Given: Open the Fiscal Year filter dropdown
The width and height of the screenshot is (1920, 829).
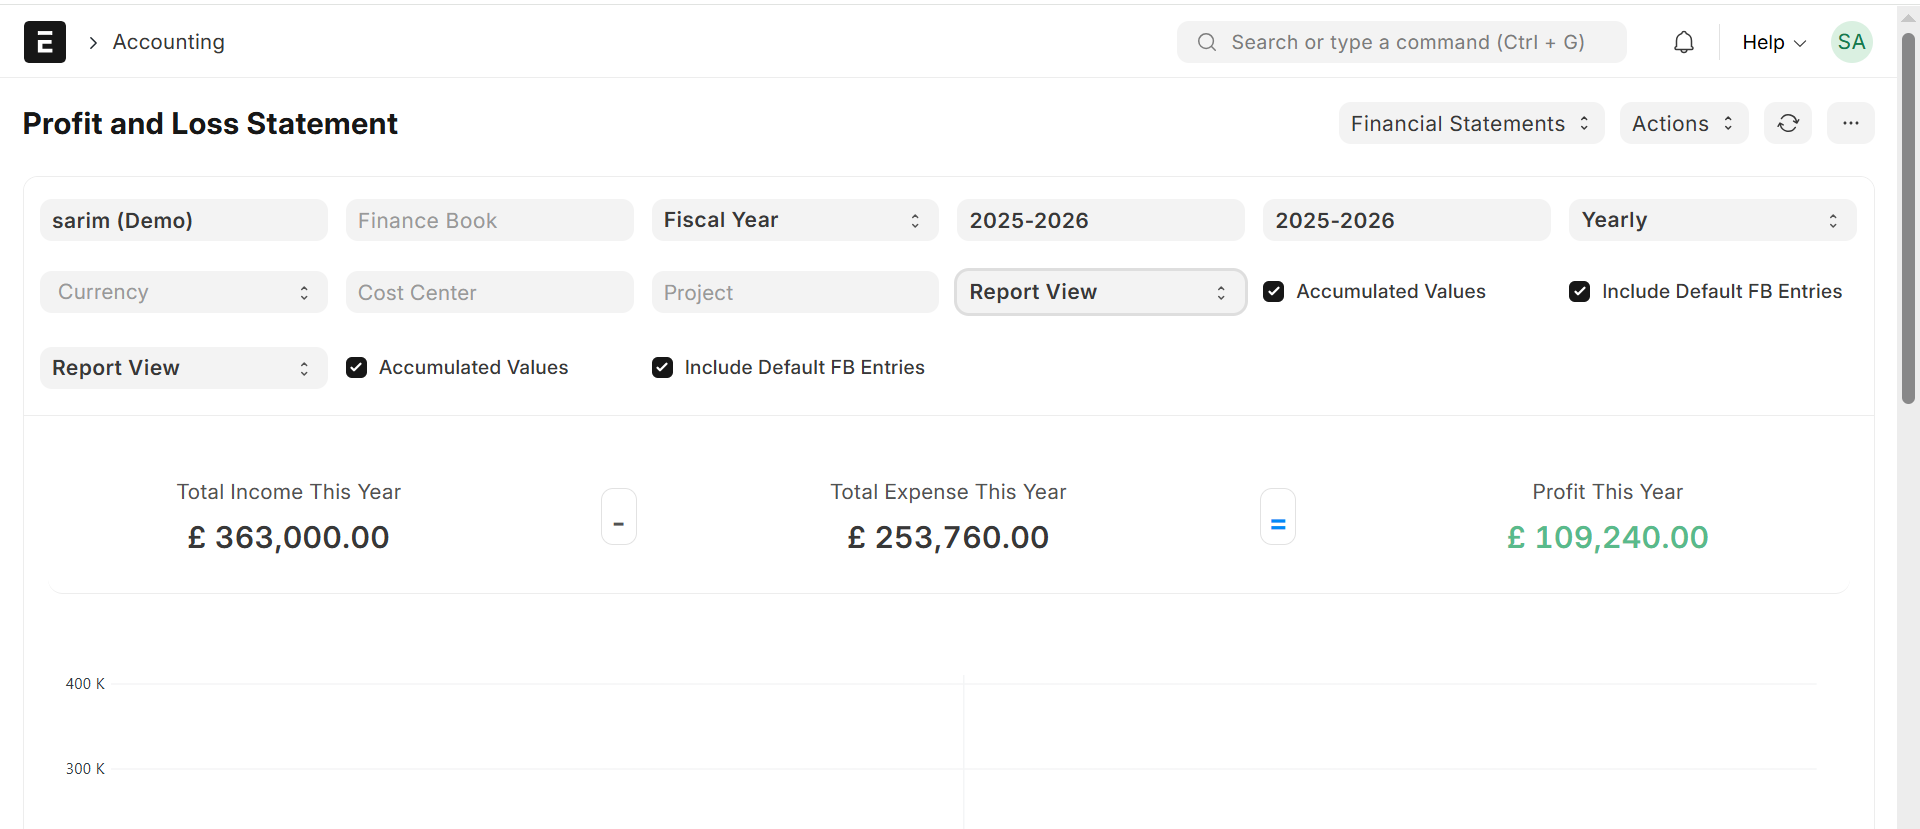Looking at the screenshot, I should click(x=794, y=220).
